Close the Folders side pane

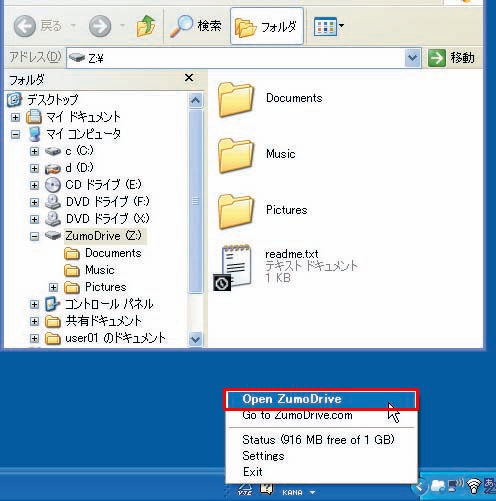tap(189, 78)
